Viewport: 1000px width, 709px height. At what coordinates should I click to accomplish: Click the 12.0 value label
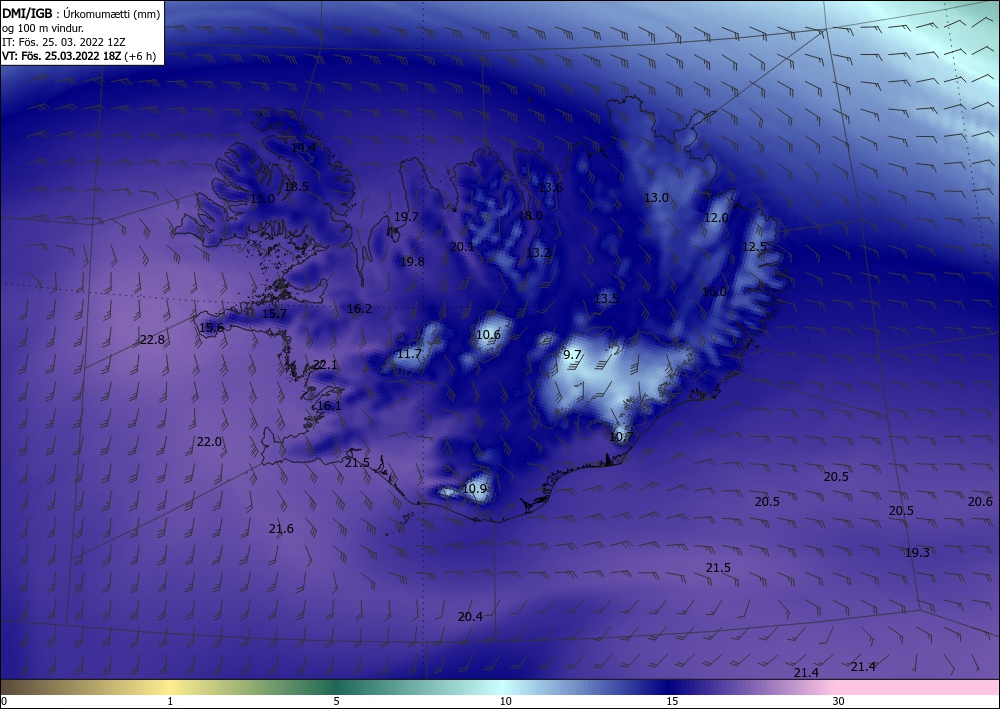[x=716, y=218]
